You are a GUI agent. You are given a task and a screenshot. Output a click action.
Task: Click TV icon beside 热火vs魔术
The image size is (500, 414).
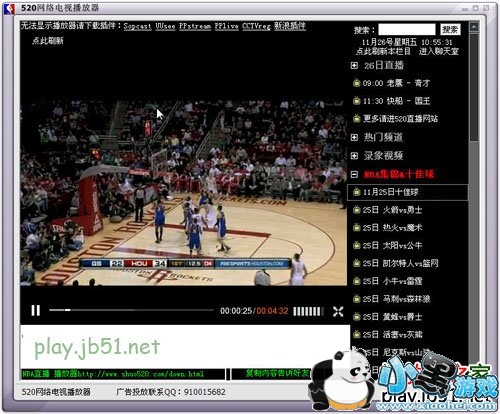pyautogui.click(x=357, y=227)
